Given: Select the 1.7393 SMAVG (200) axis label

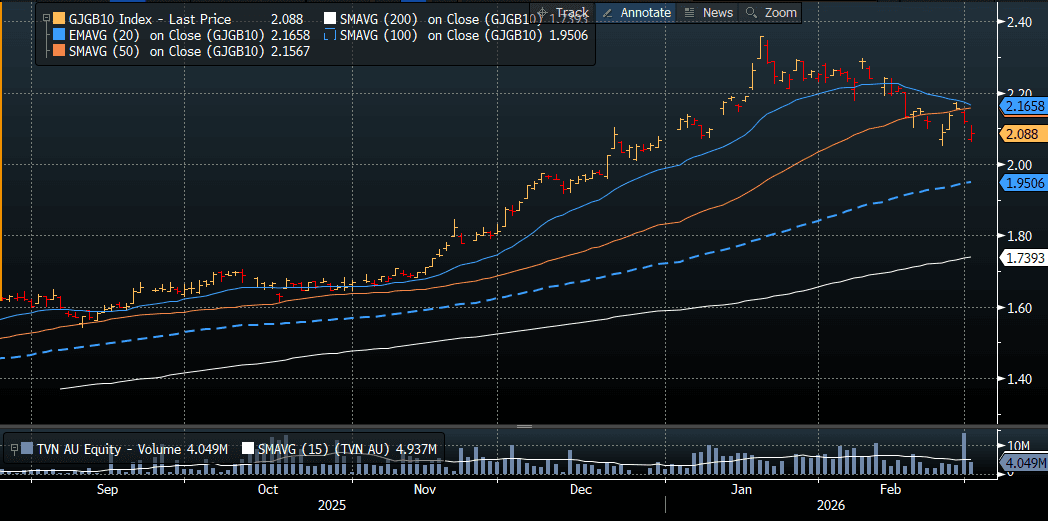Looking at the screenshot, I should click(1024, 258).
